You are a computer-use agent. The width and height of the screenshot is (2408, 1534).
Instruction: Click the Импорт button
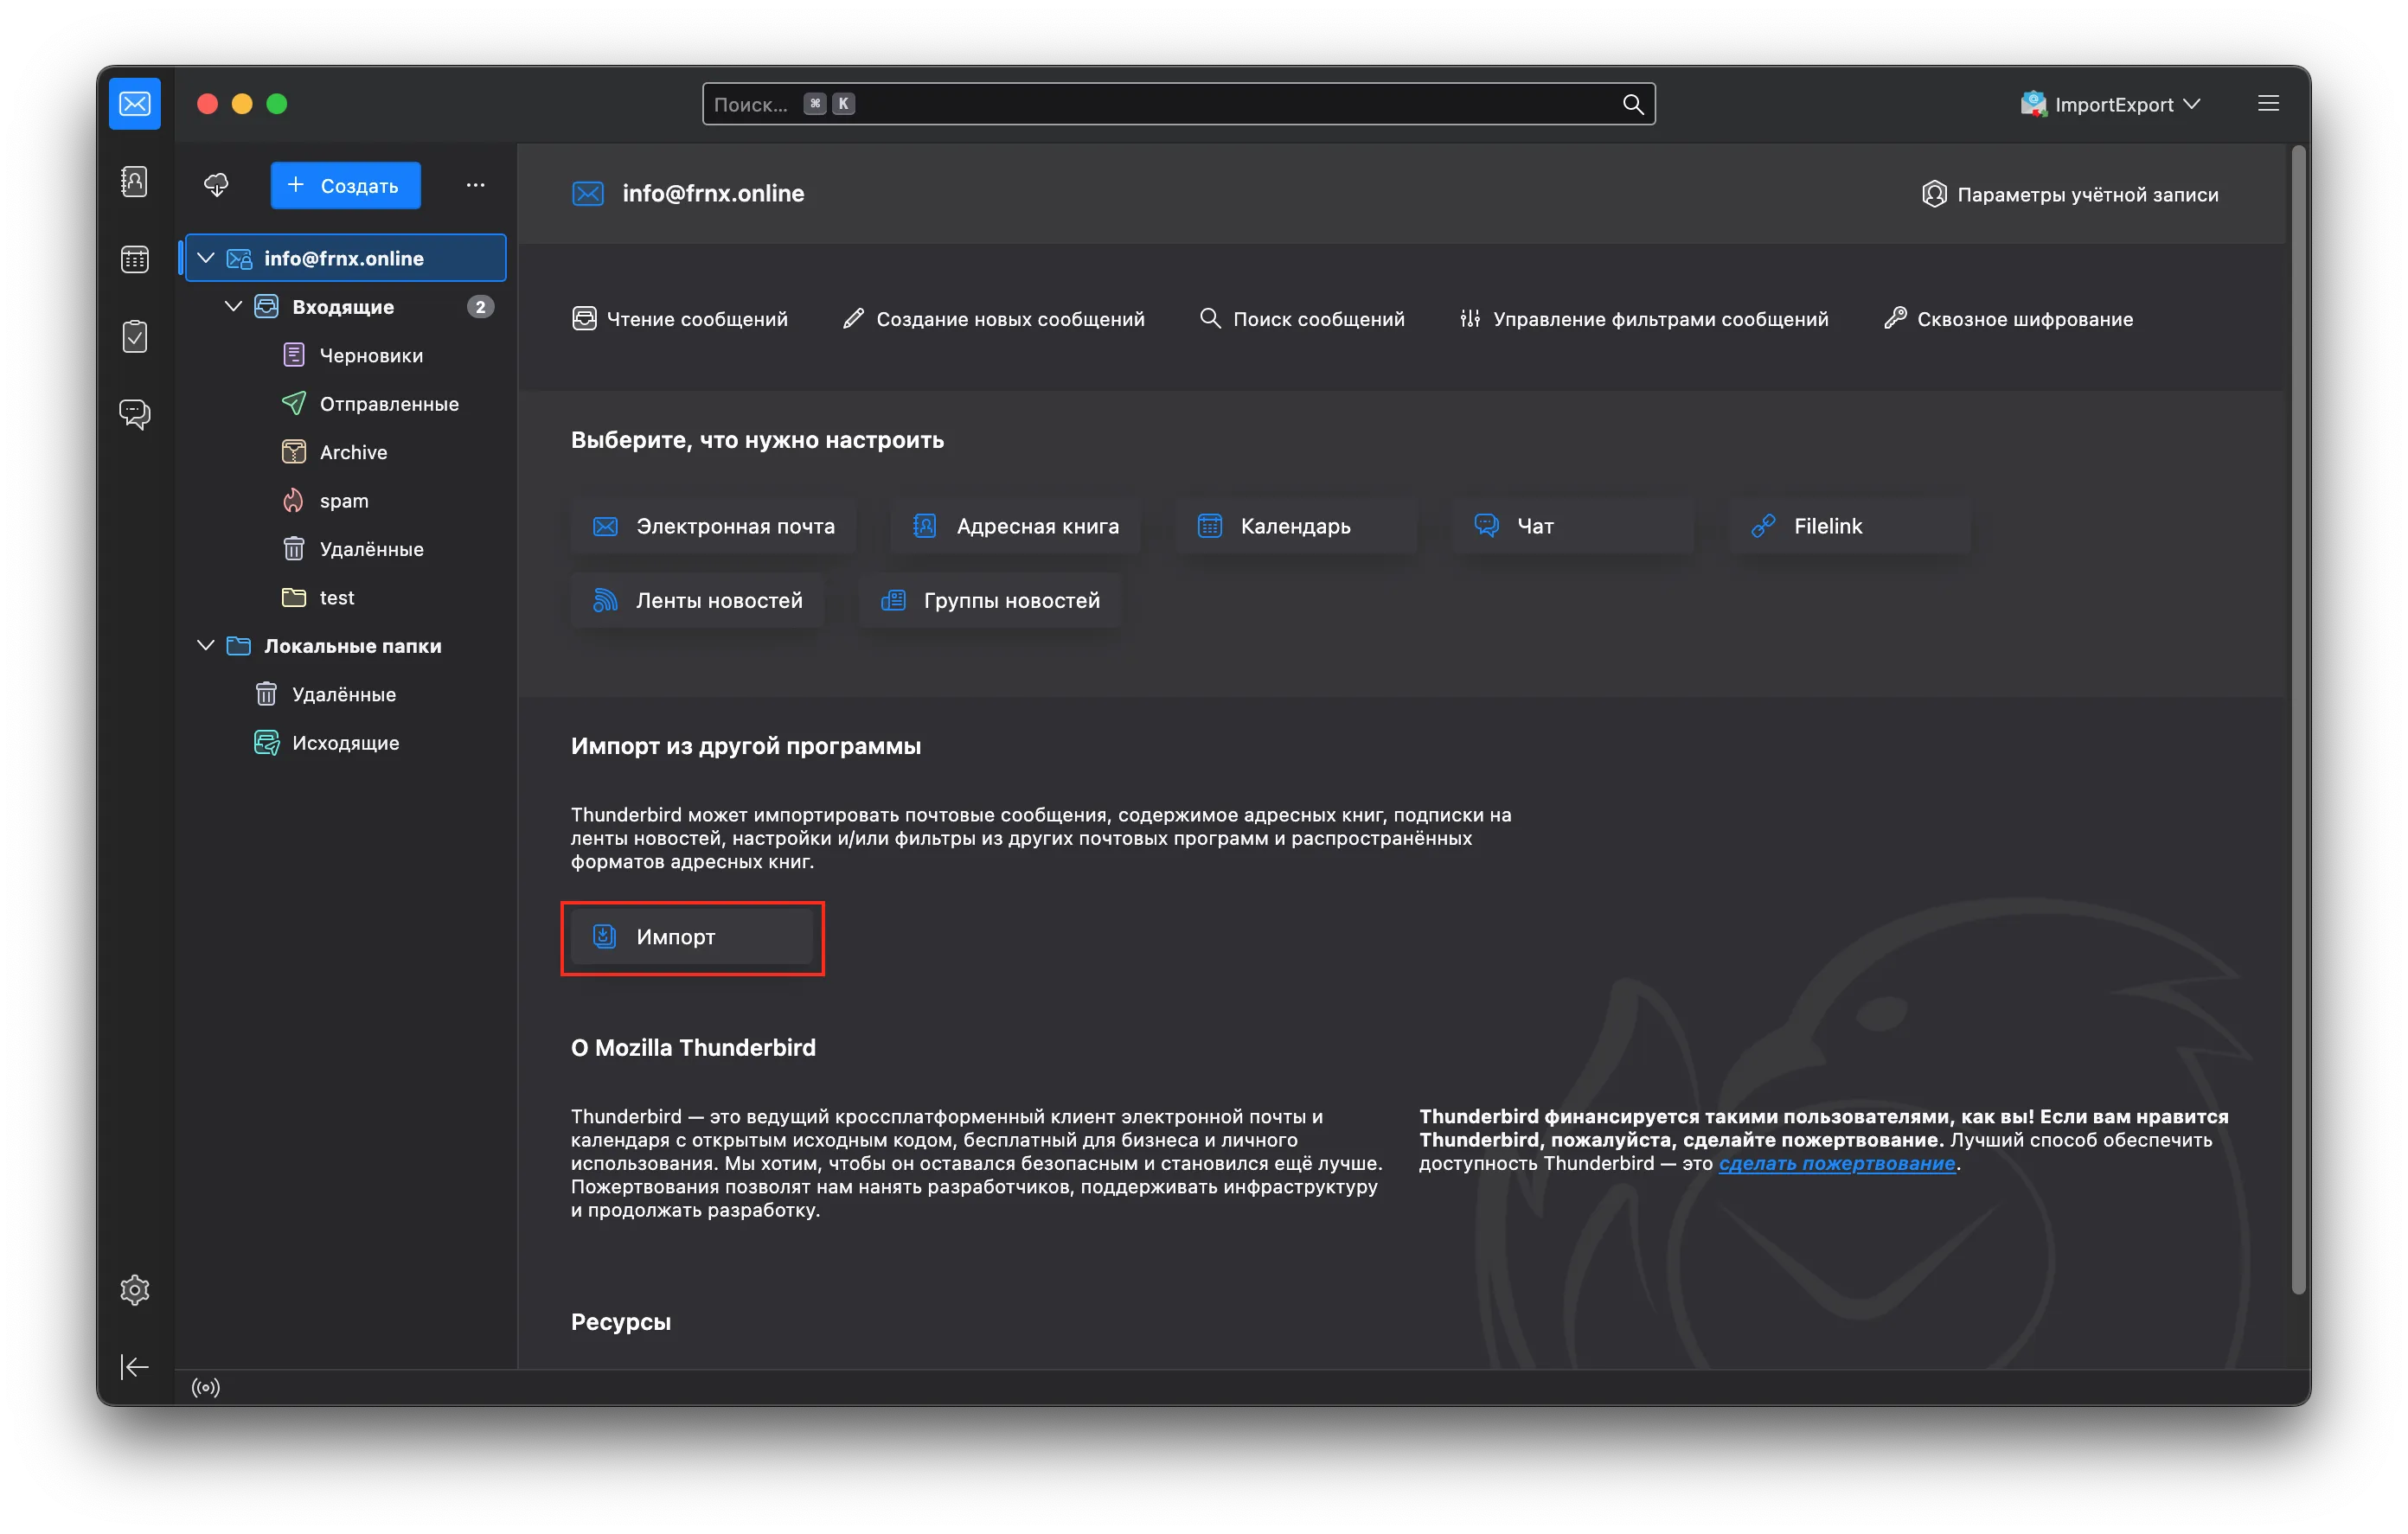[692, 937]
